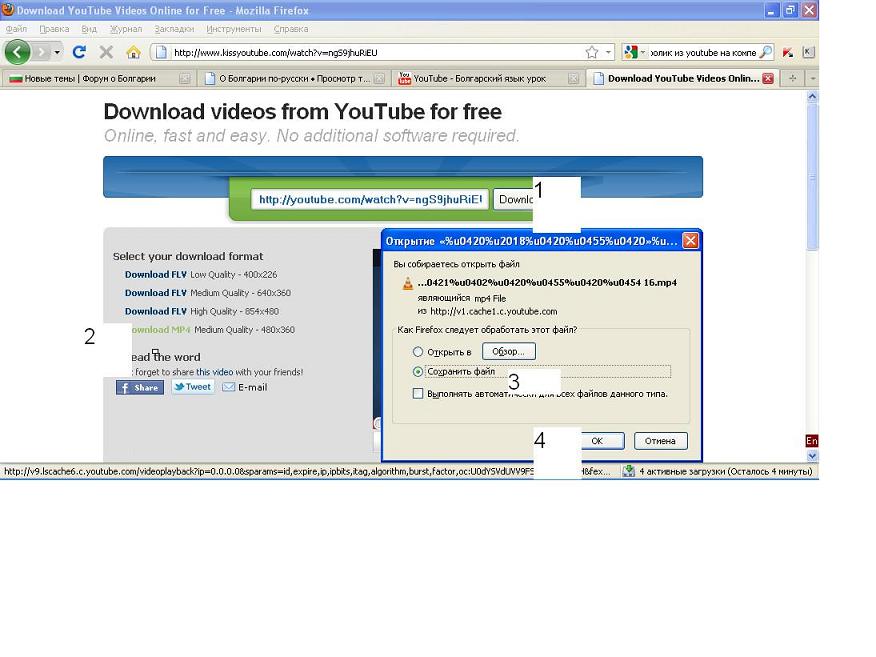Image resolution: width=876 pixels, height=657 pixels.
Task: Click the En language indicator
Action: click(x=811, y=441)
